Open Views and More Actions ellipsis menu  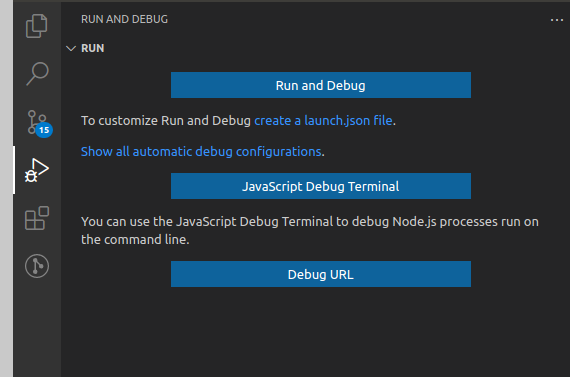[557, 20]
